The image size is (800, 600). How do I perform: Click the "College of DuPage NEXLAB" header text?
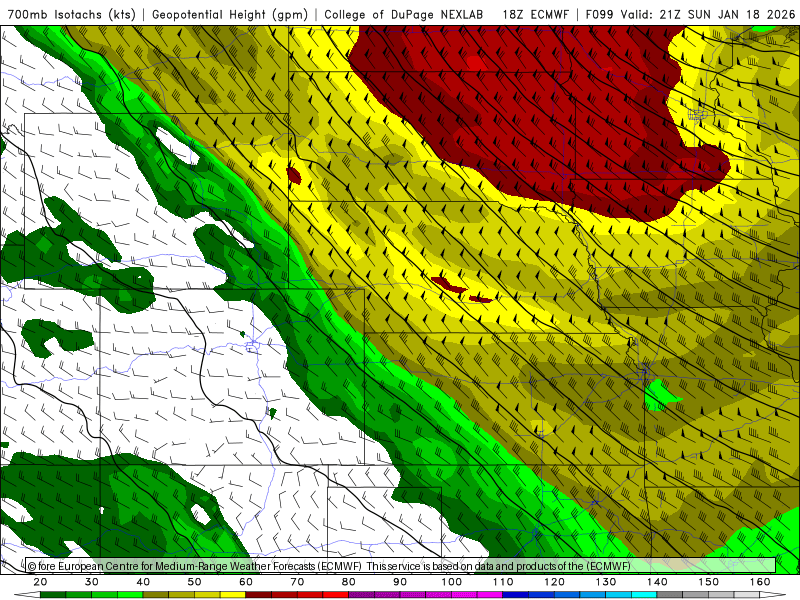pos(404,14)
